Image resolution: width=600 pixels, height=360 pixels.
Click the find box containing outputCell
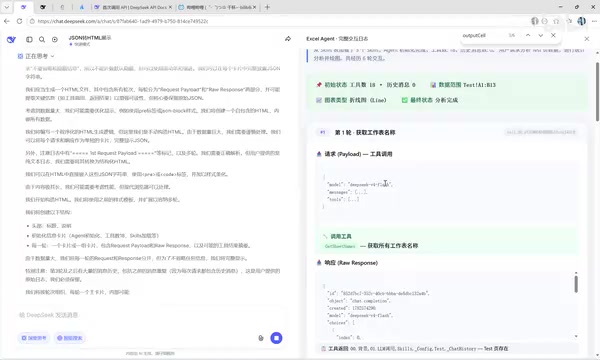(483, 35)
